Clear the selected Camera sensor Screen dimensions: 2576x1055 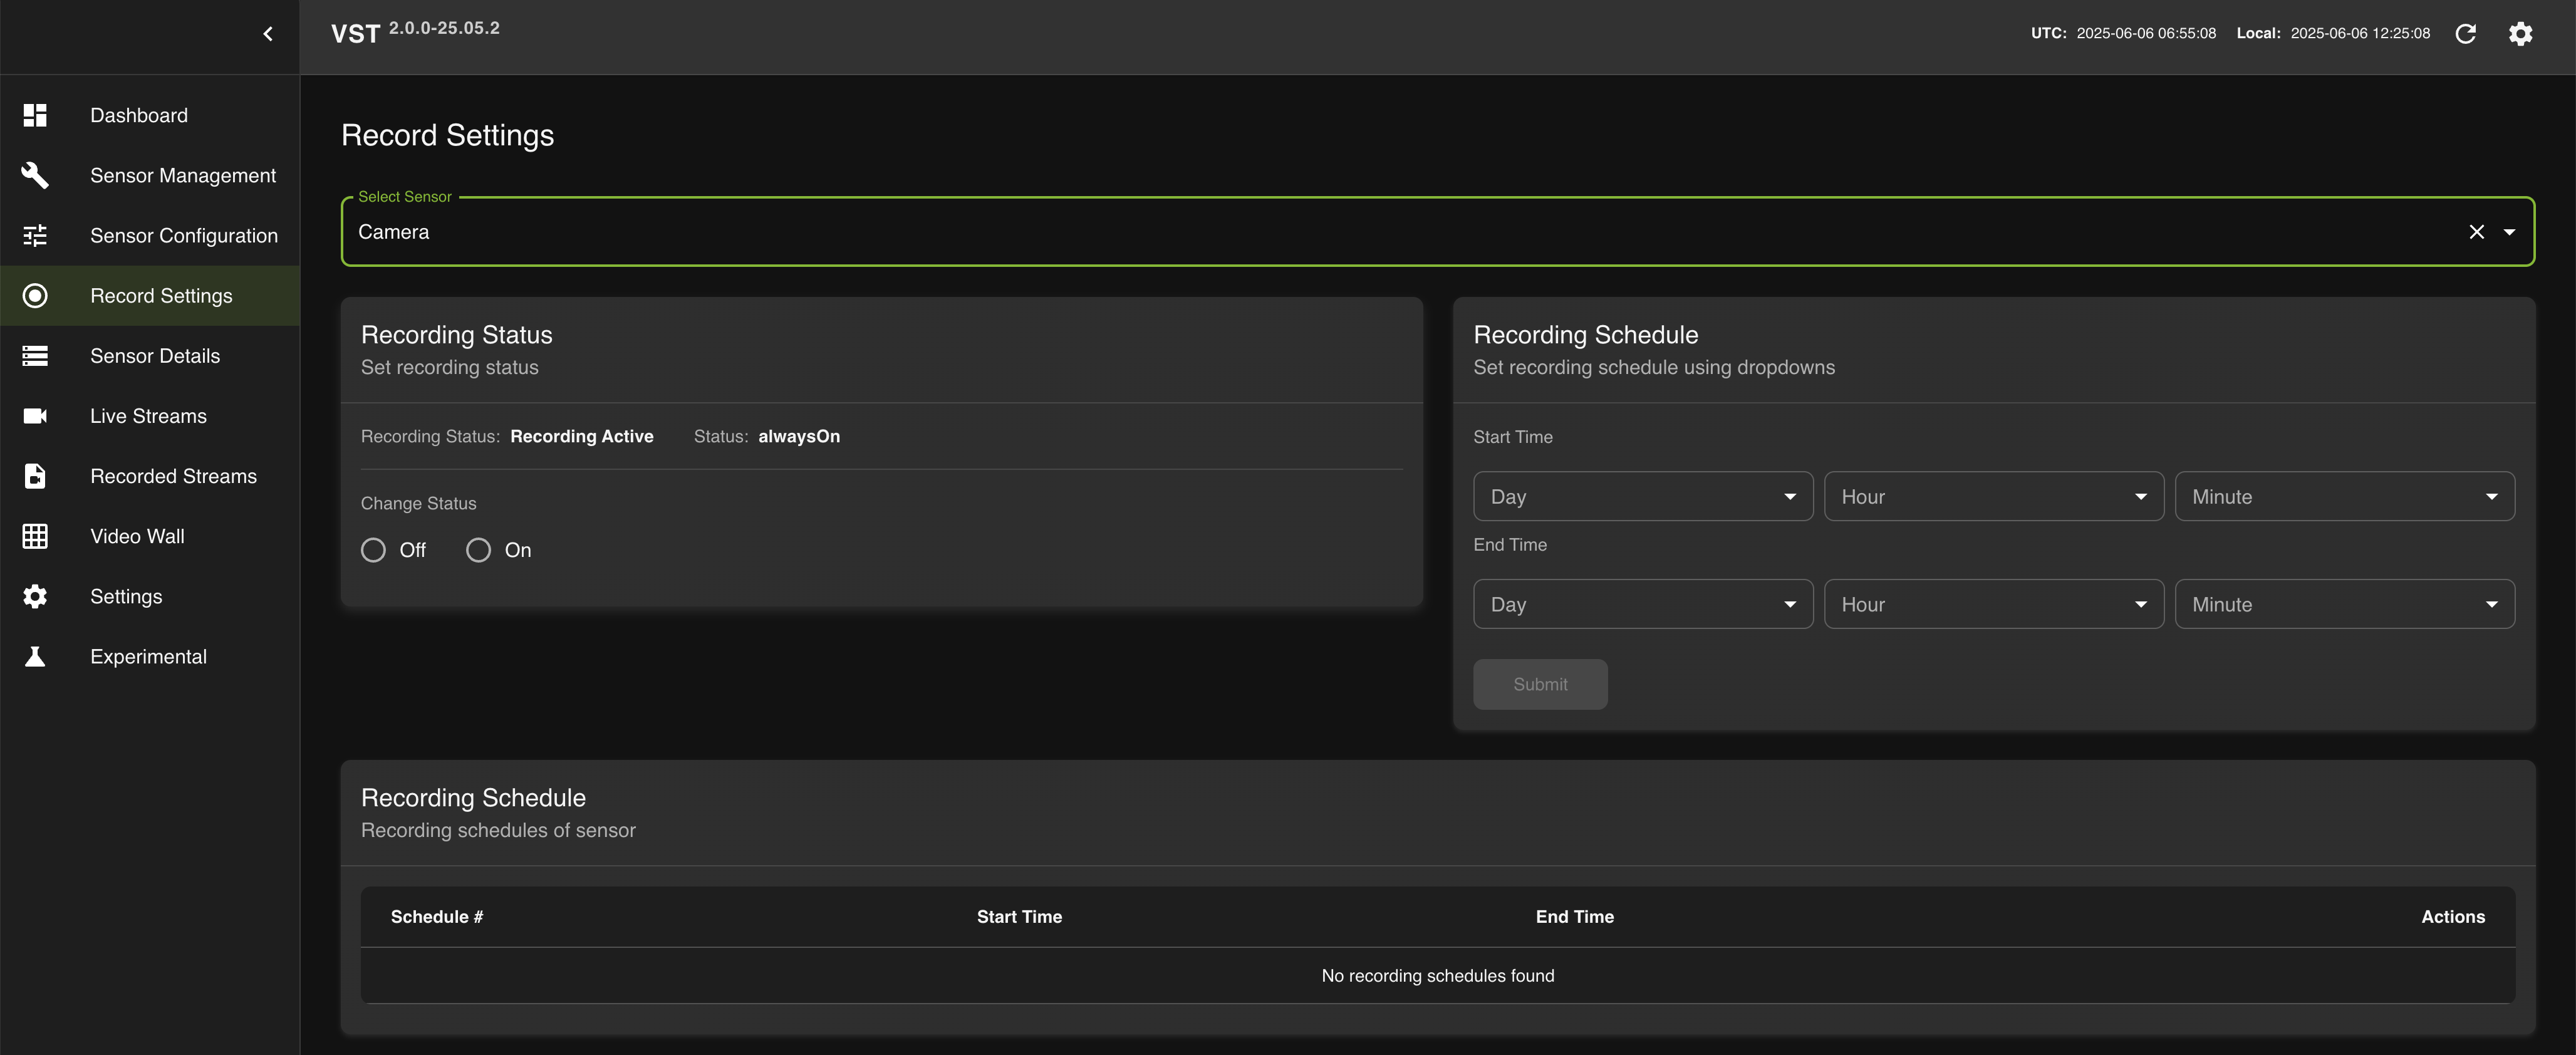pos(2476,232)
